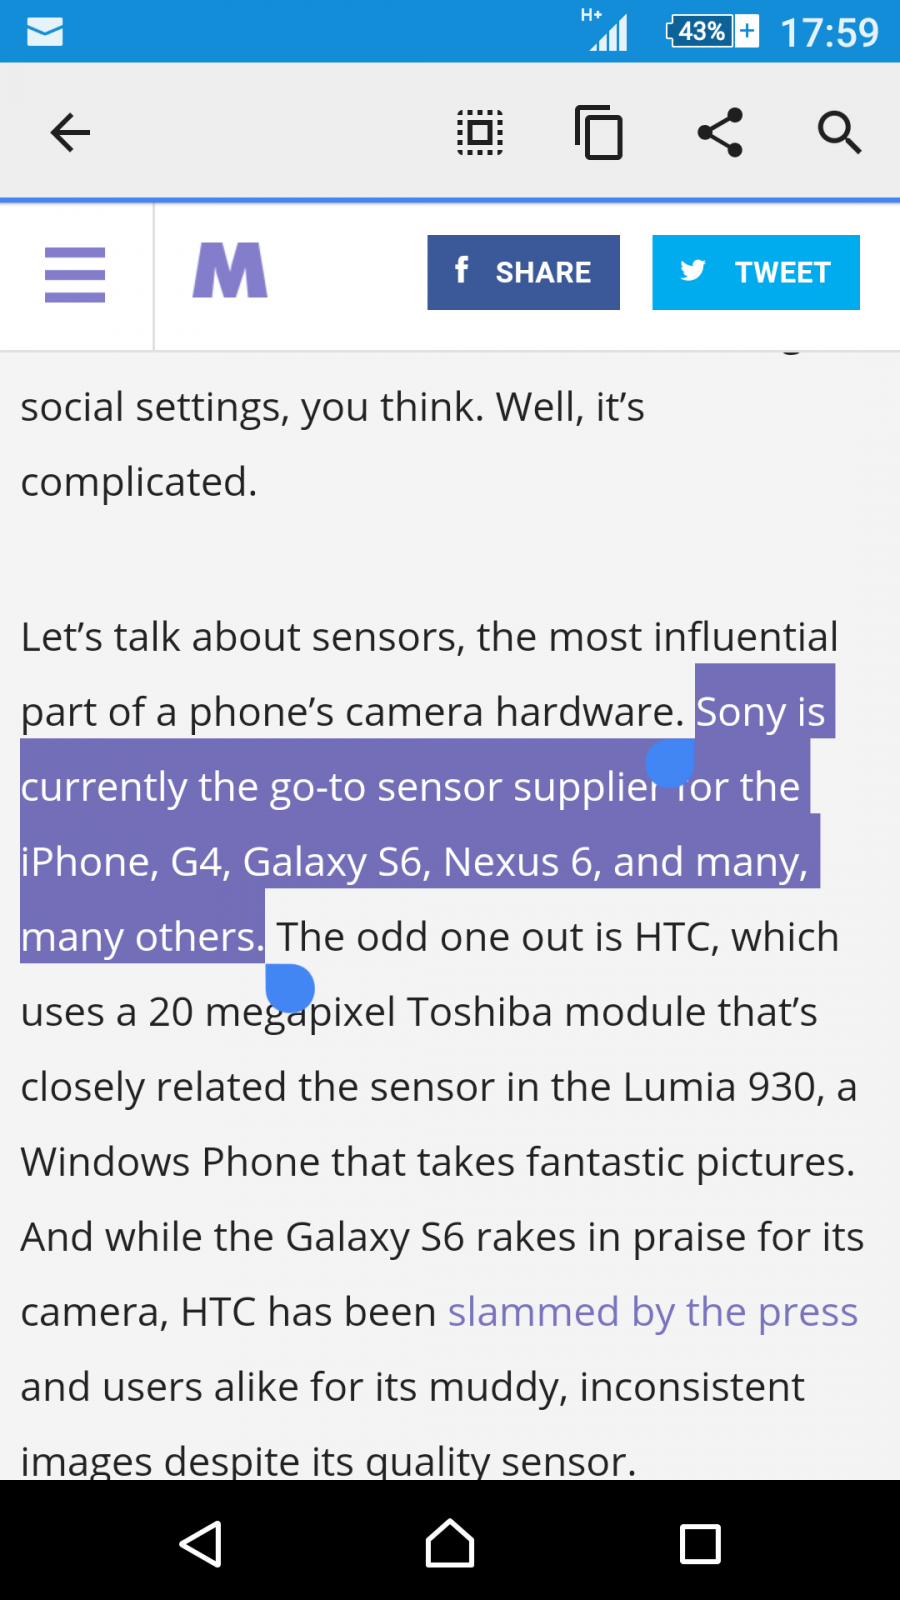Tap the selection start handle
Screen dimensions: 900x1600
pyautogui.click(x=670, y=764)
